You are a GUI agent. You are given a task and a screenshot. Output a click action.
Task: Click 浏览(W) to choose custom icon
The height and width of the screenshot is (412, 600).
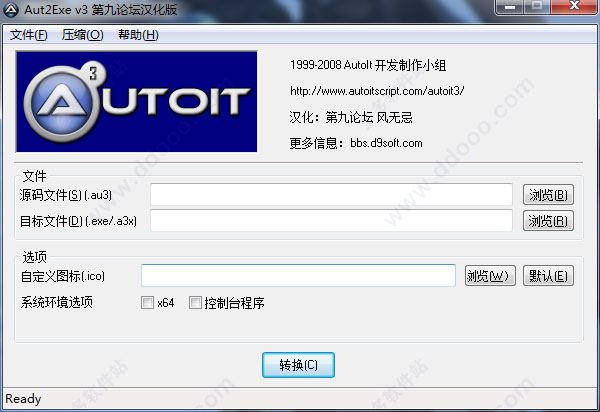coord(490,275)
